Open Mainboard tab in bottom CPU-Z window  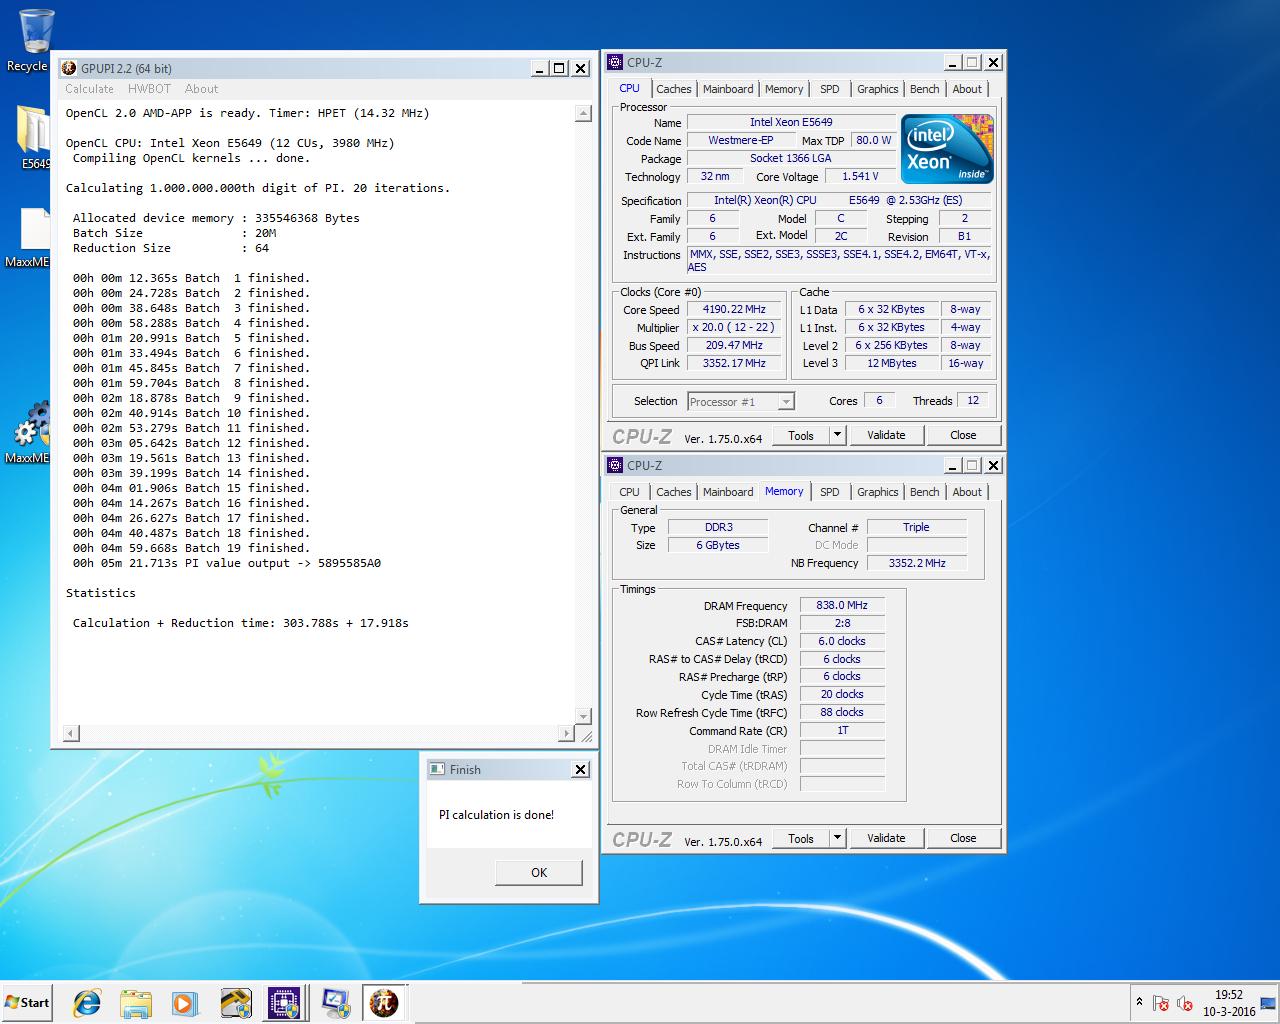[728, 492]
